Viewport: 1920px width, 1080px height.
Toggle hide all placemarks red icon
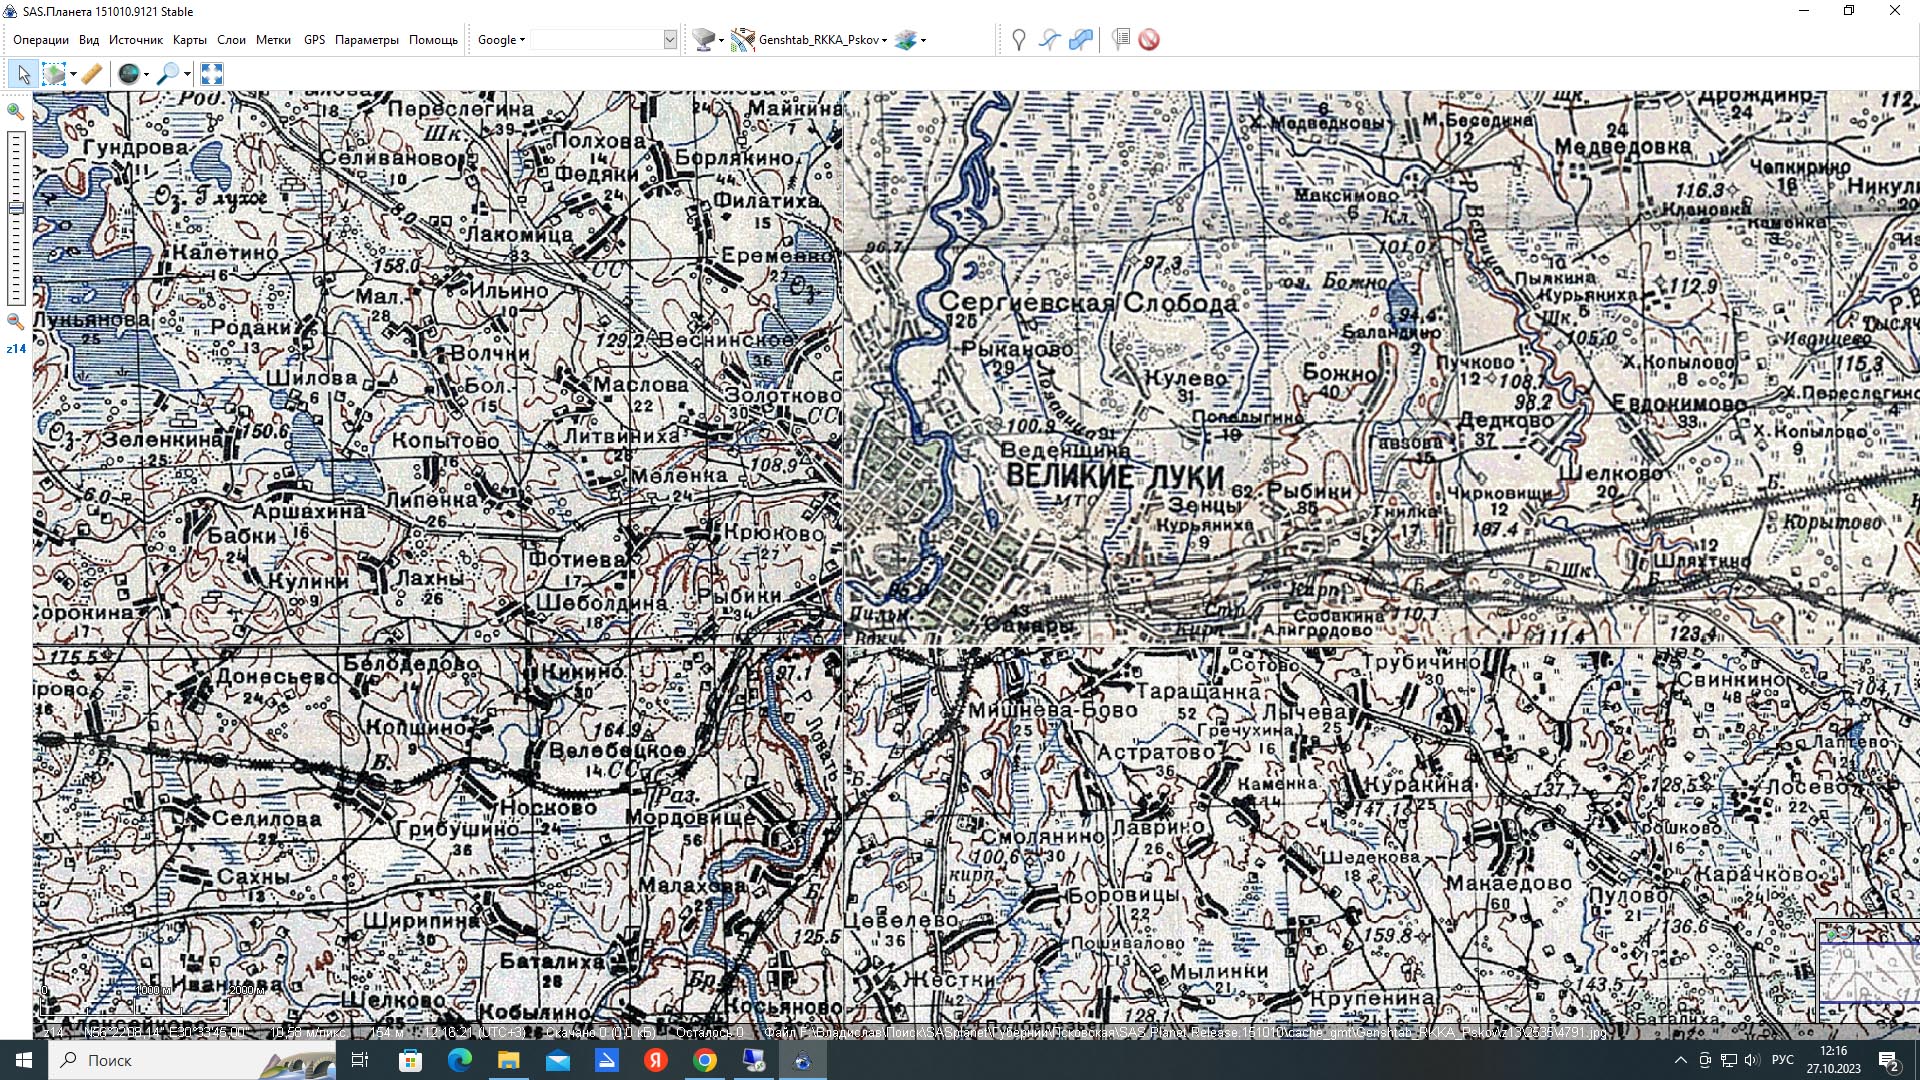coord(1149,40)
